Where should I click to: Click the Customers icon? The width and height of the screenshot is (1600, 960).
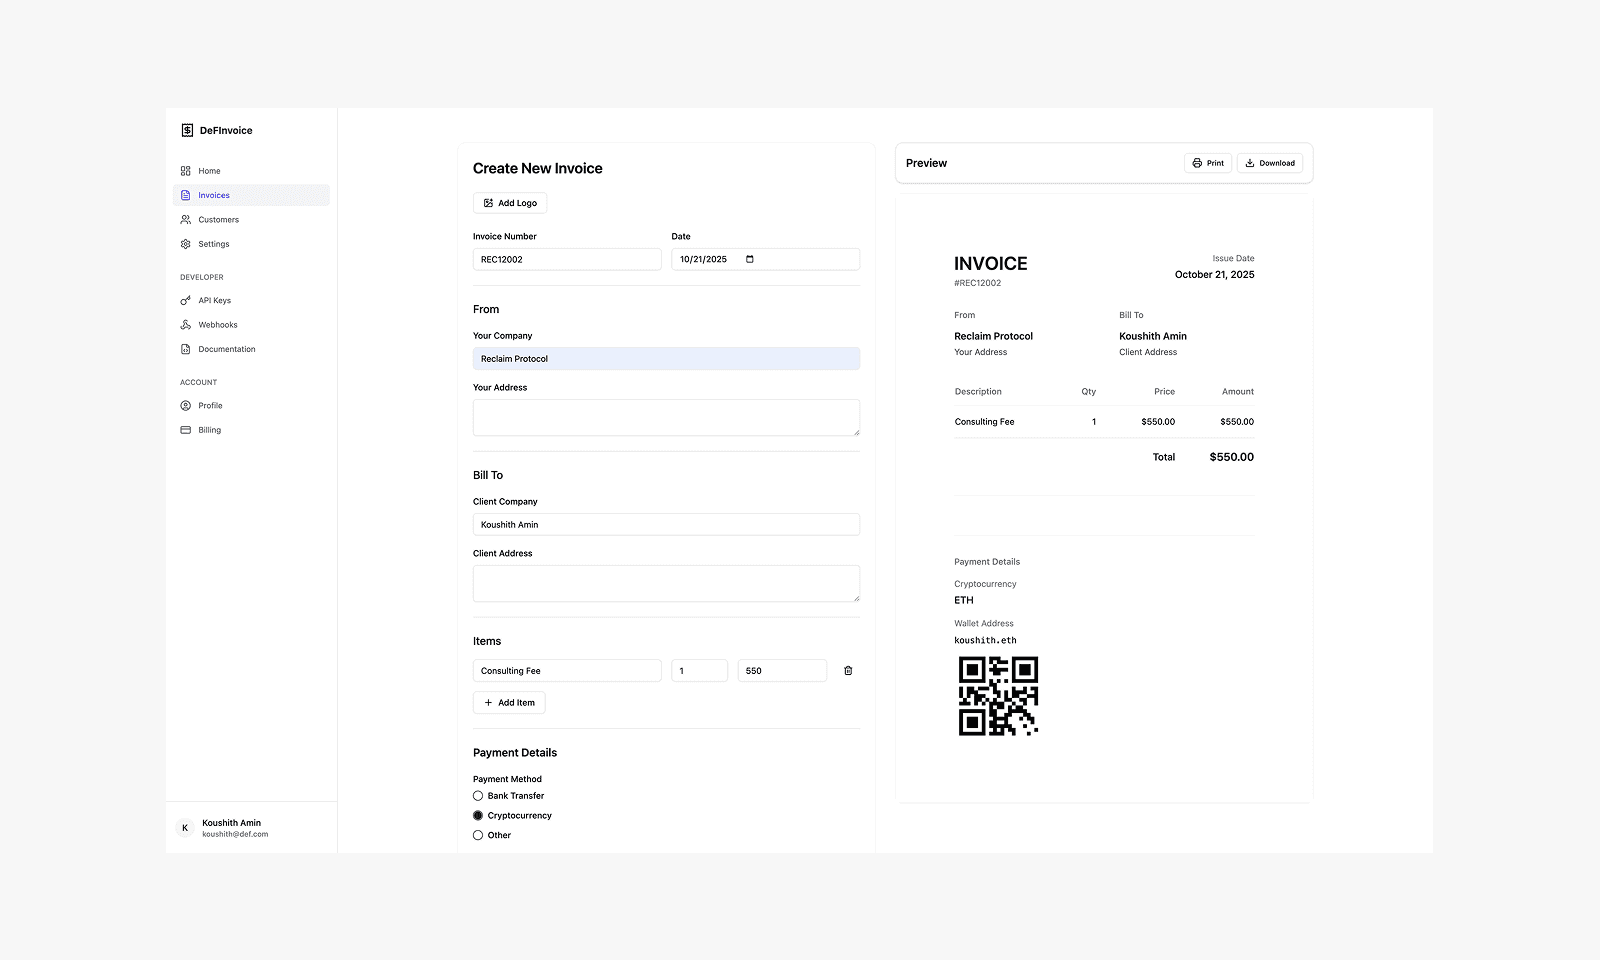pos(185,219)
